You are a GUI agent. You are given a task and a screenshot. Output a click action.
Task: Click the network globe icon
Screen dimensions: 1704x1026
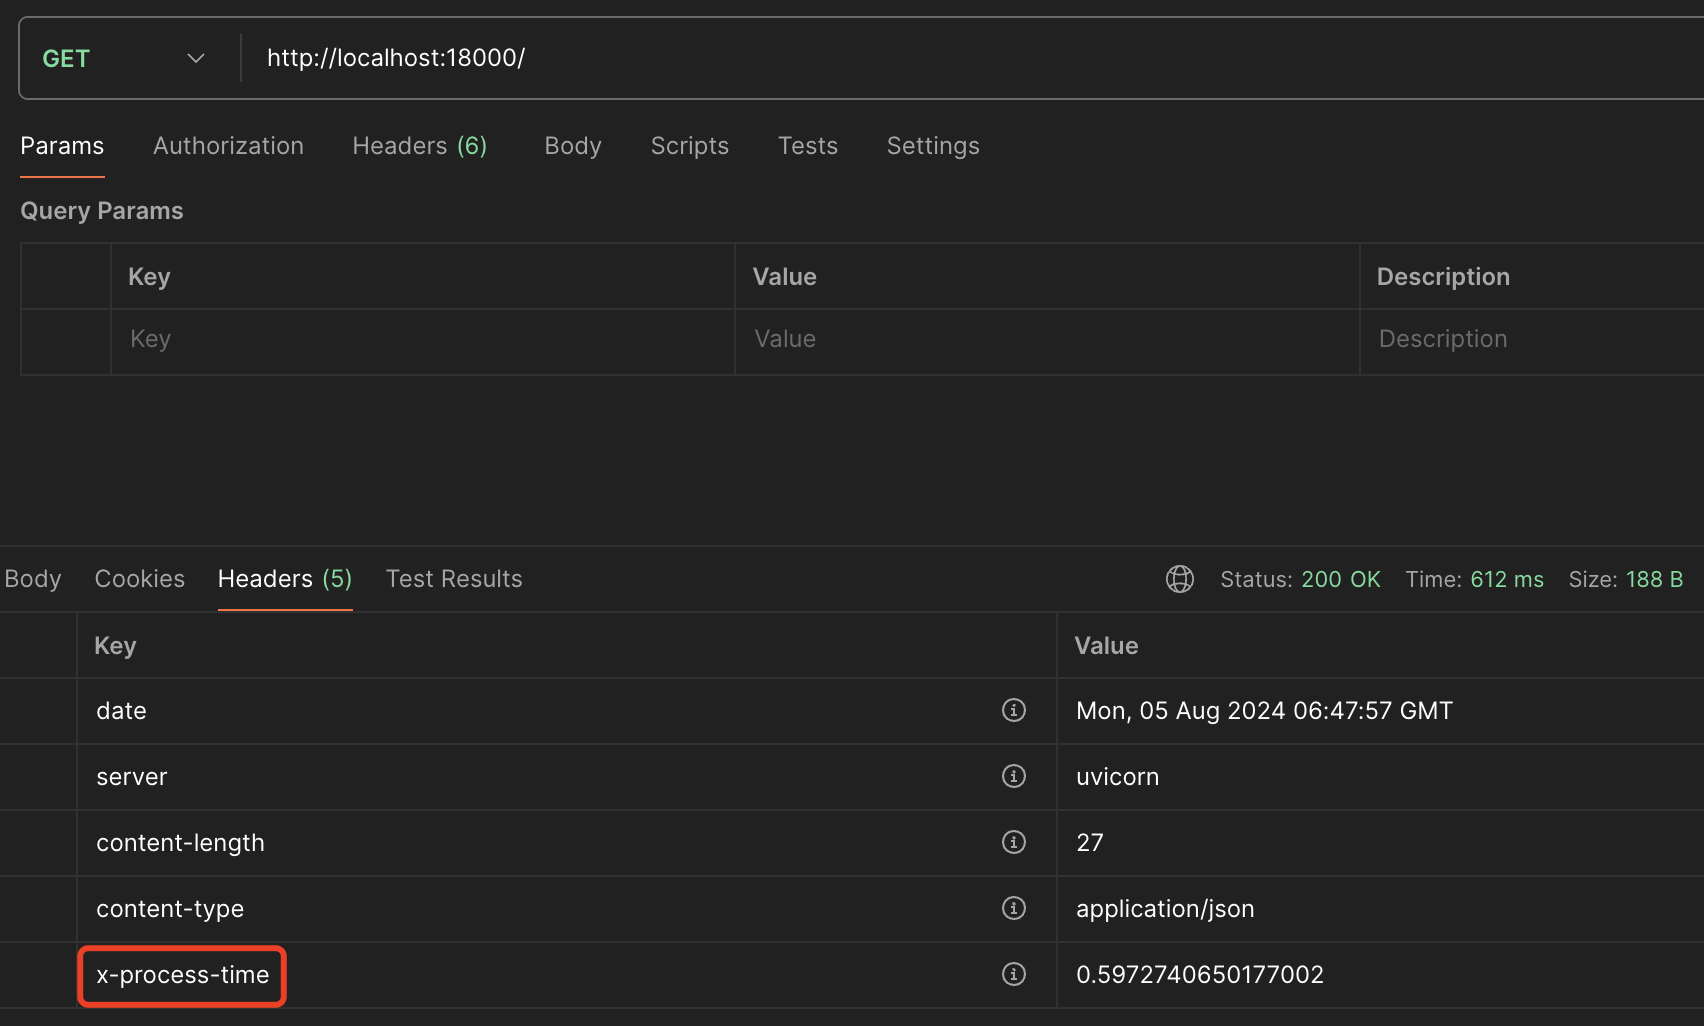(1180, 579)
